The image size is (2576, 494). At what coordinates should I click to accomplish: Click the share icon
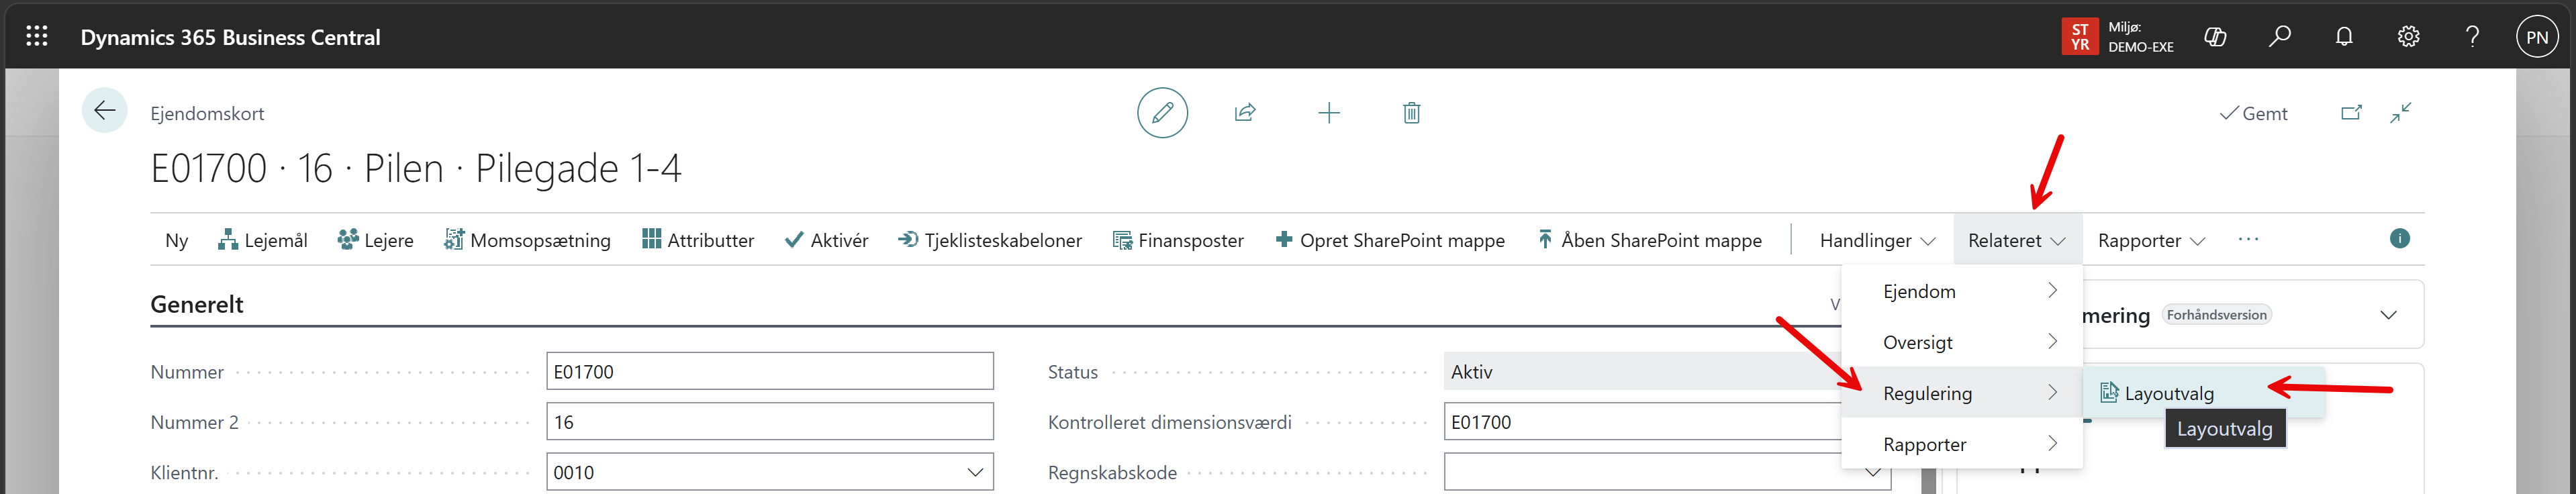pyautogui.click(x=1245, y=113)
